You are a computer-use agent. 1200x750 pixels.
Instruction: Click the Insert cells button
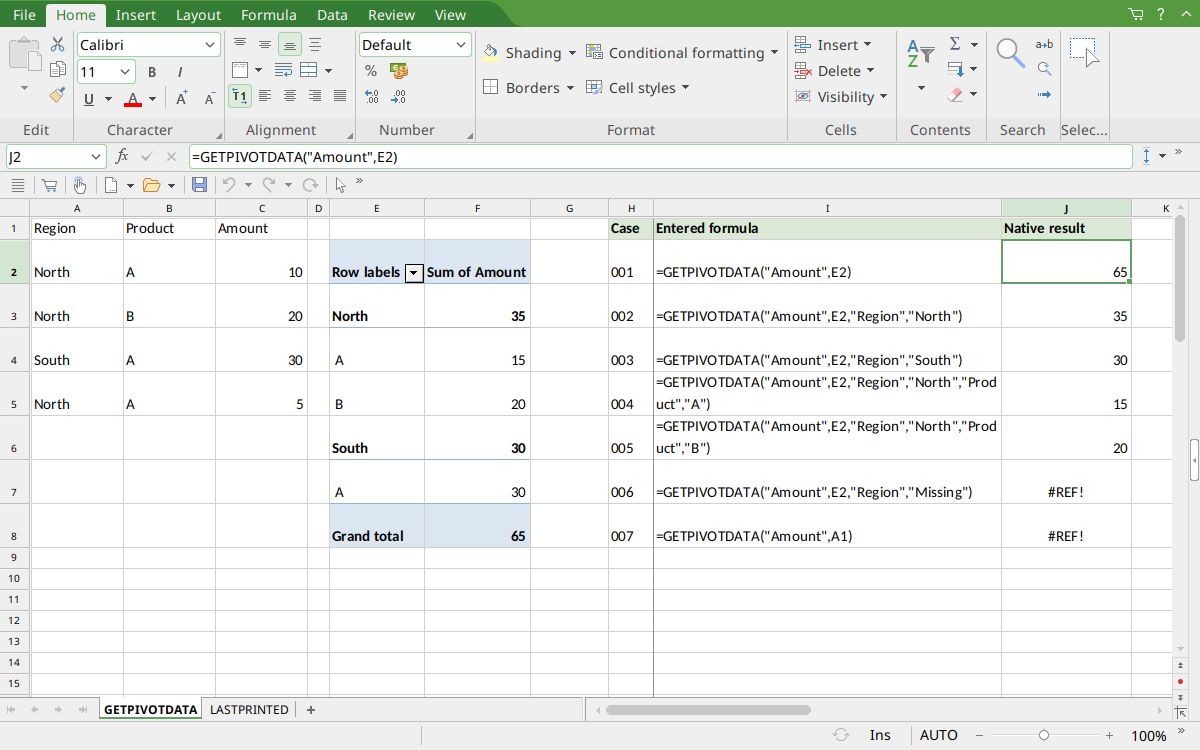(x=833, y=45)
